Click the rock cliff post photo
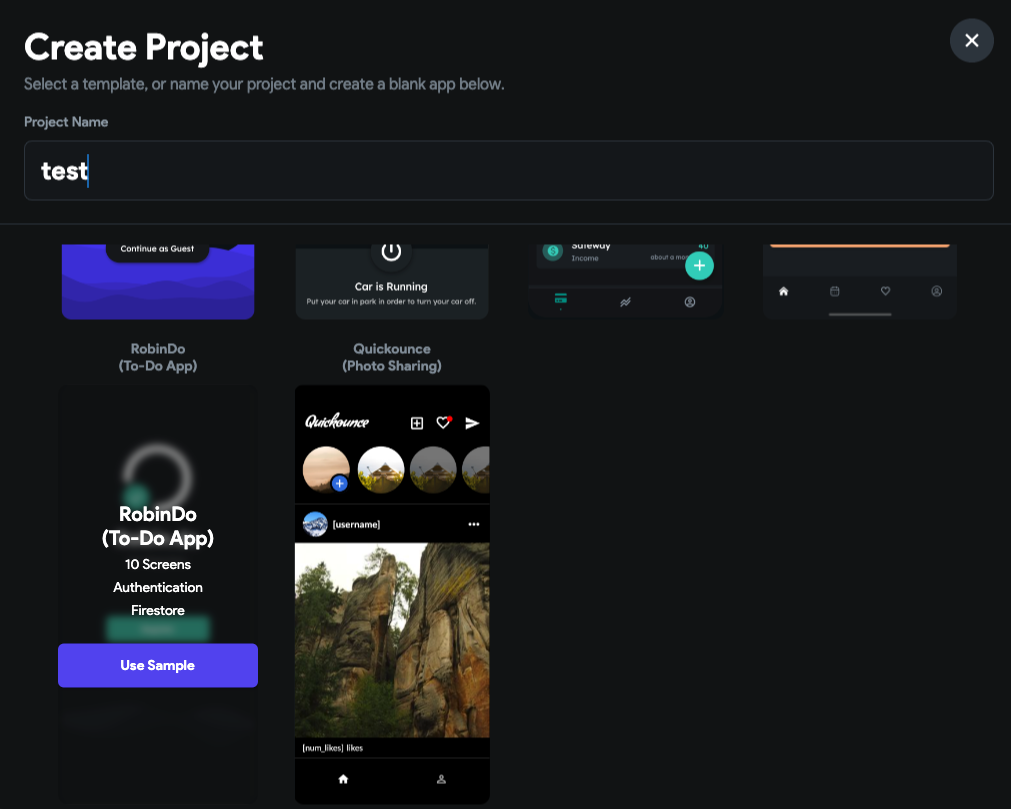The width and height of the screenshot is (1011, 809). pos(392,639)
